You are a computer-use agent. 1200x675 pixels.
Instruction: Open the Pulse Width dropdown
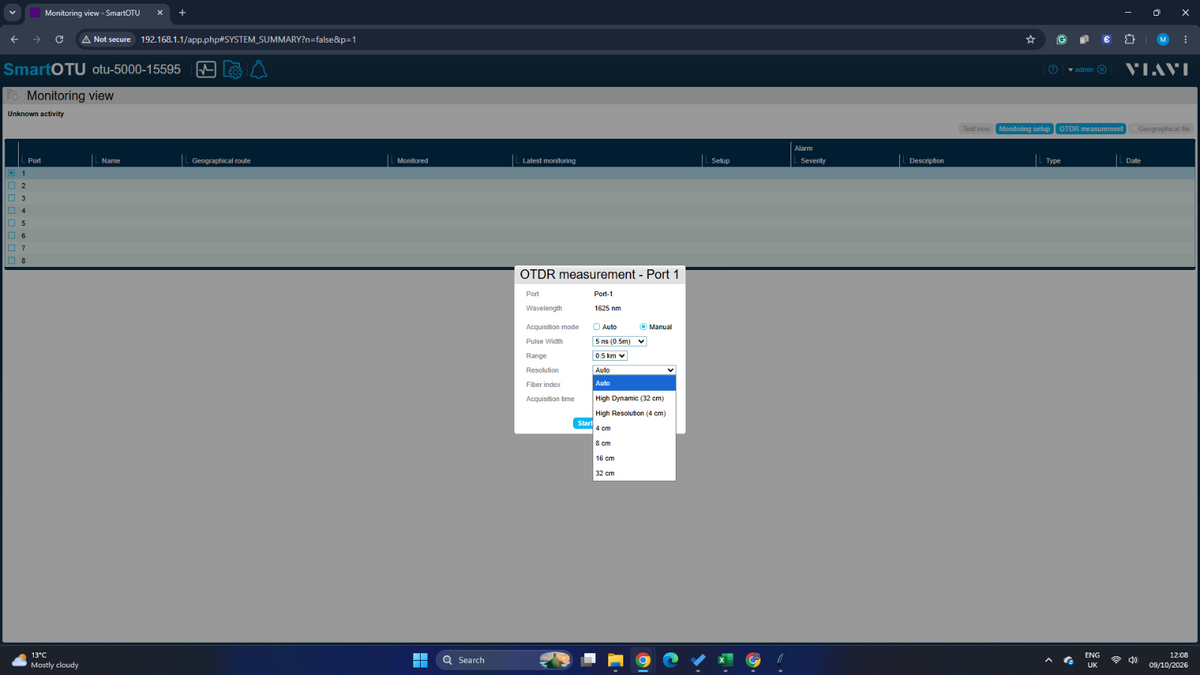pyautogui.click(x=619, y=341)
